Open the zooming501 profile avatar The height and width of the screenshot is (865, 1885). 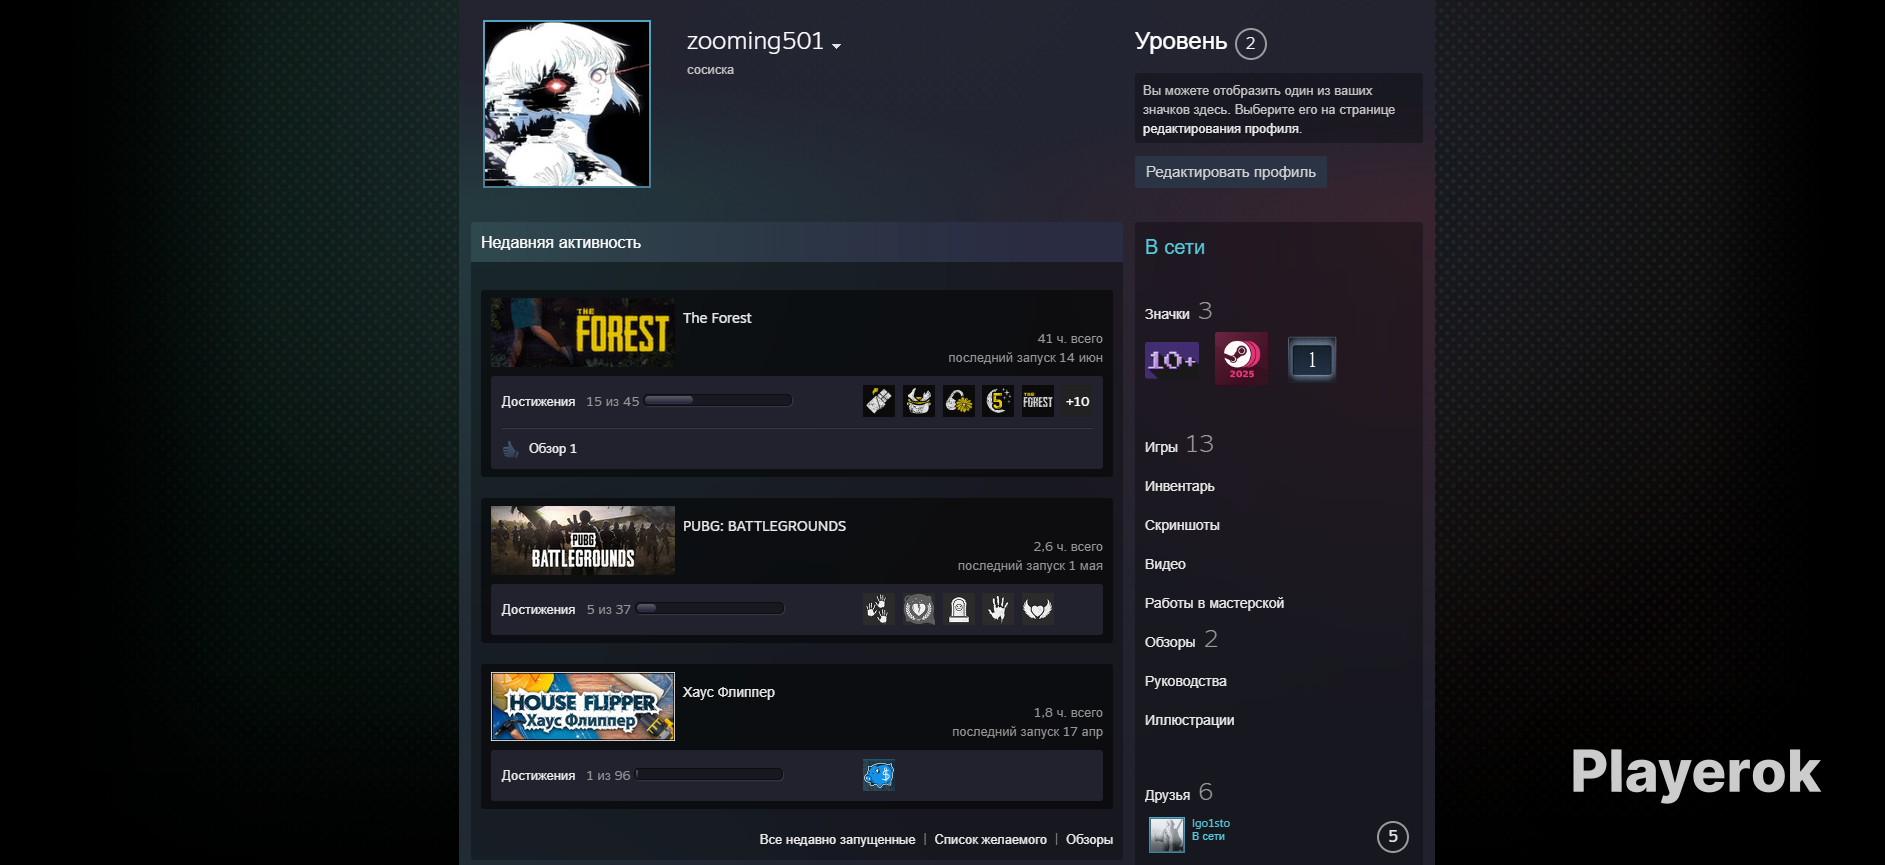coord(567,104)
